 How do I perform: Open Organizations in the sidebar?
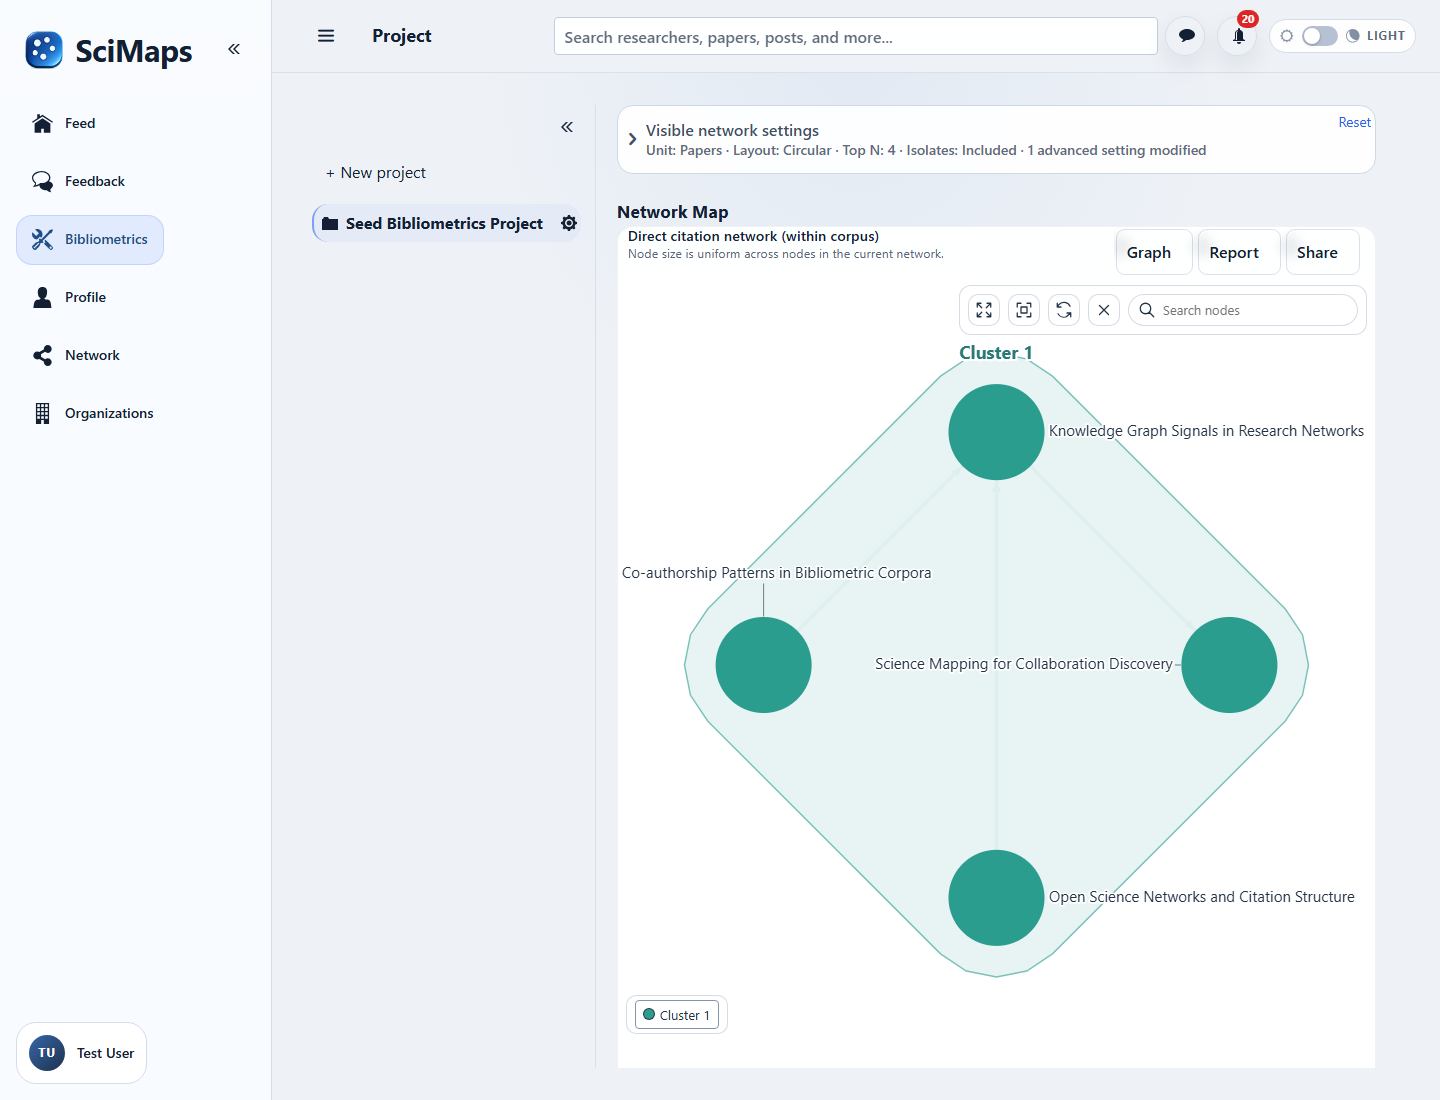click(x=93, y=414)
